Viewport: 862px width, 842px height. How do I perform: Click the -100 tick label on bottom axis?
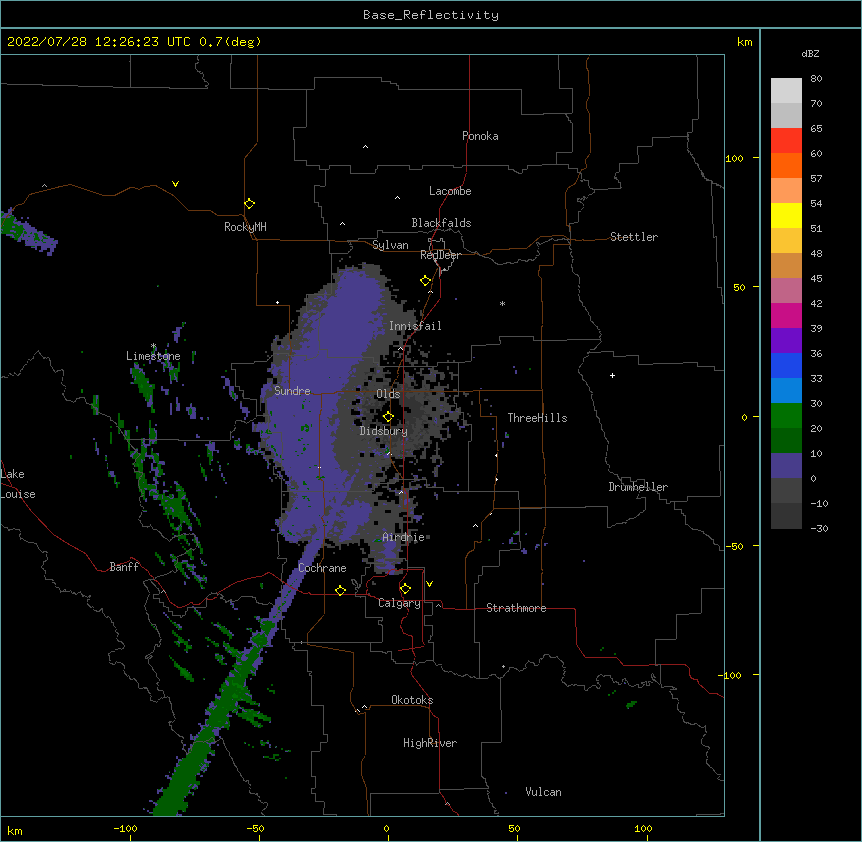[x=125, y=828]
